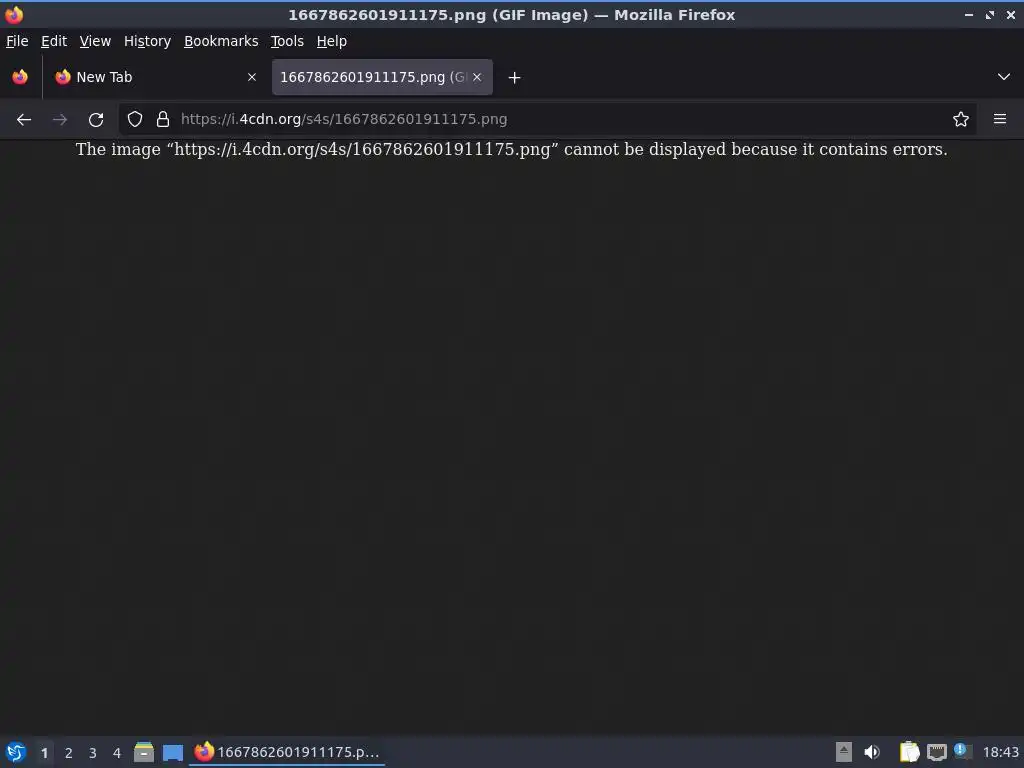1024x768 pixels.
Task: Minimize the Firefox window
Action: coord(969,14)
